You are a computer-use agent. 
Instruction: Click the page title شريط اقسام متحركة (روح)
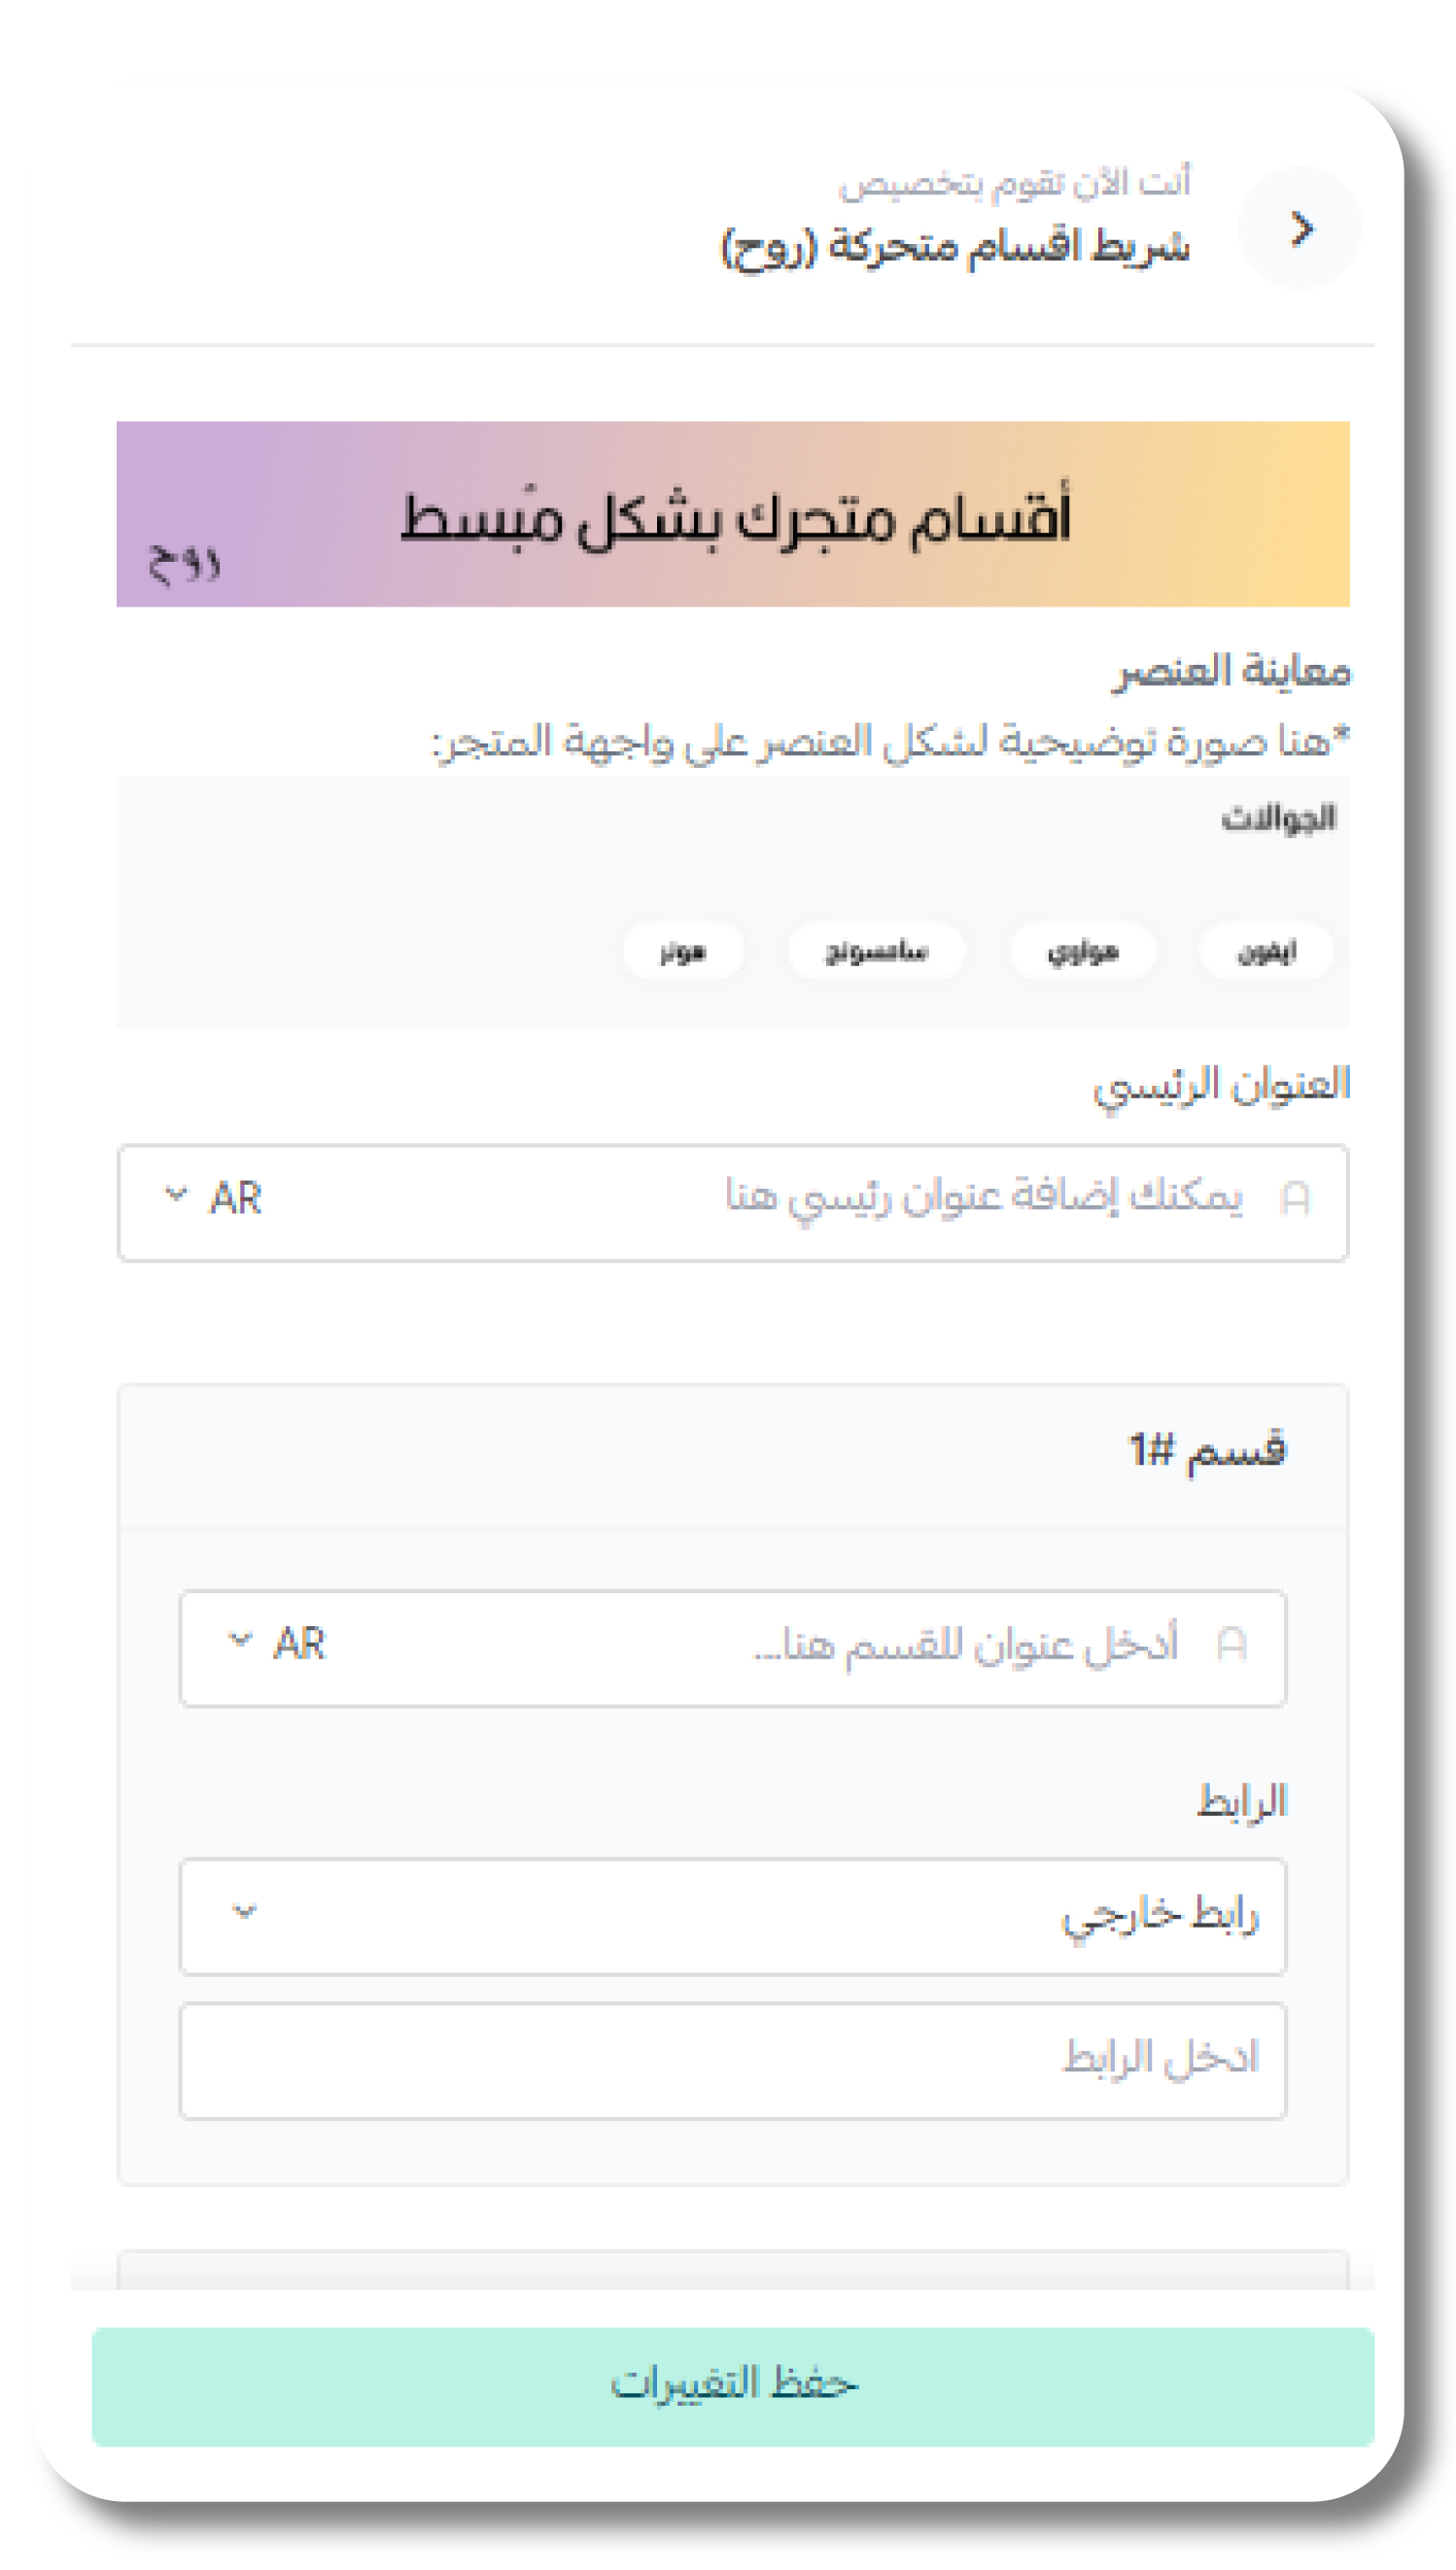955,246
